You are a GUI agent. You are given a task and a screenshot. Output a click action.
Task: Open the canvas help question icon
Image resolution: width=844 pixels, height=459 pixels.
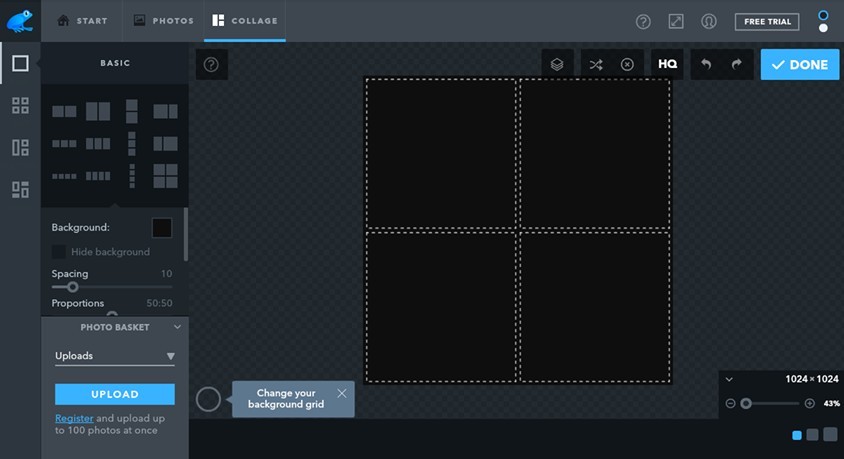click(x=212, y=65)
